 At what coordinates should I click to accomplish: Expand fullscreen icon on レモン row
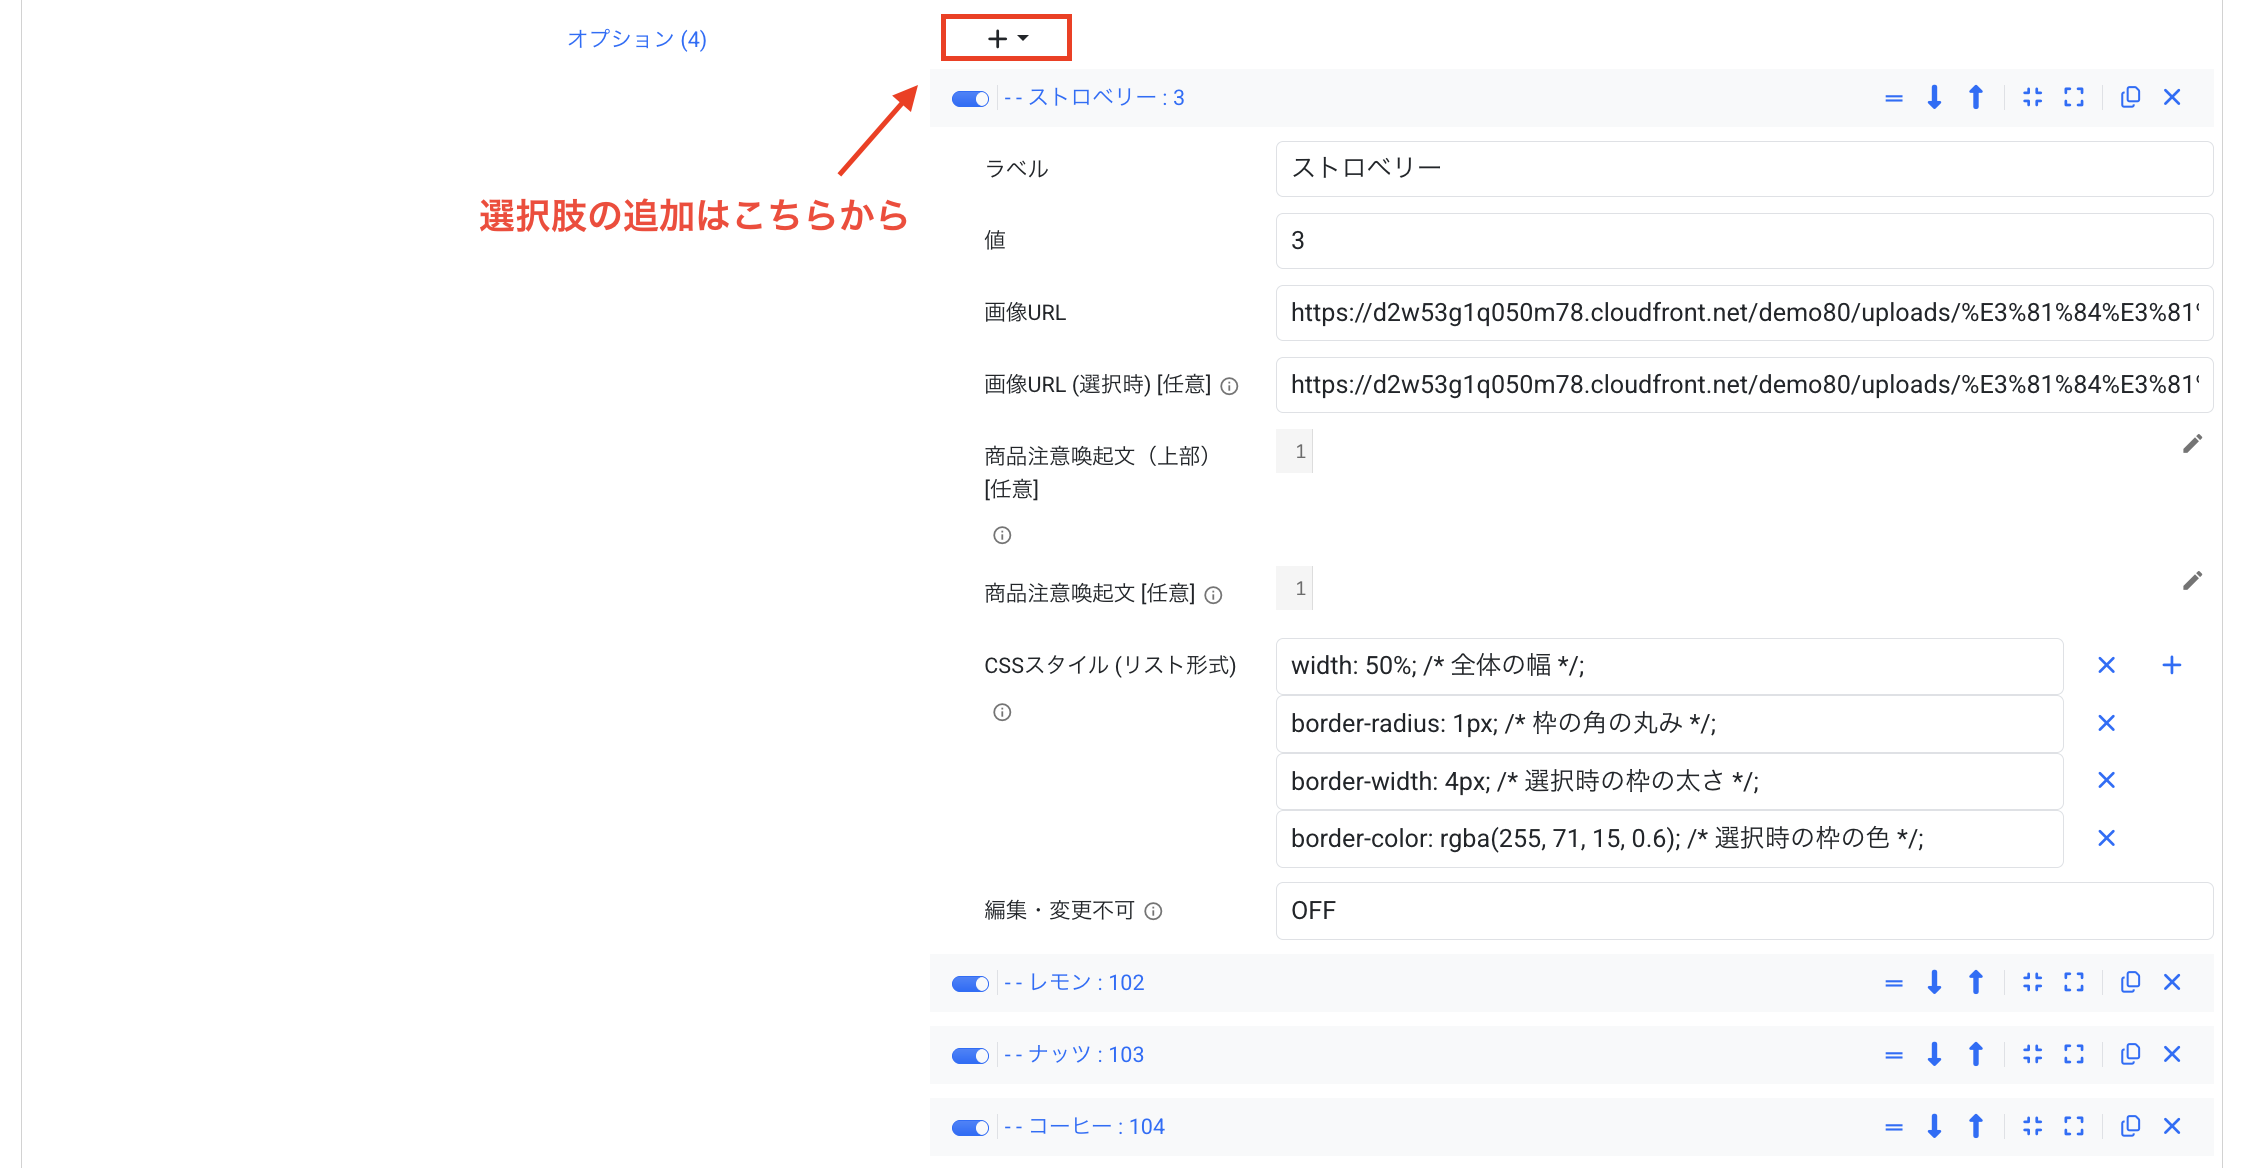2074,982
